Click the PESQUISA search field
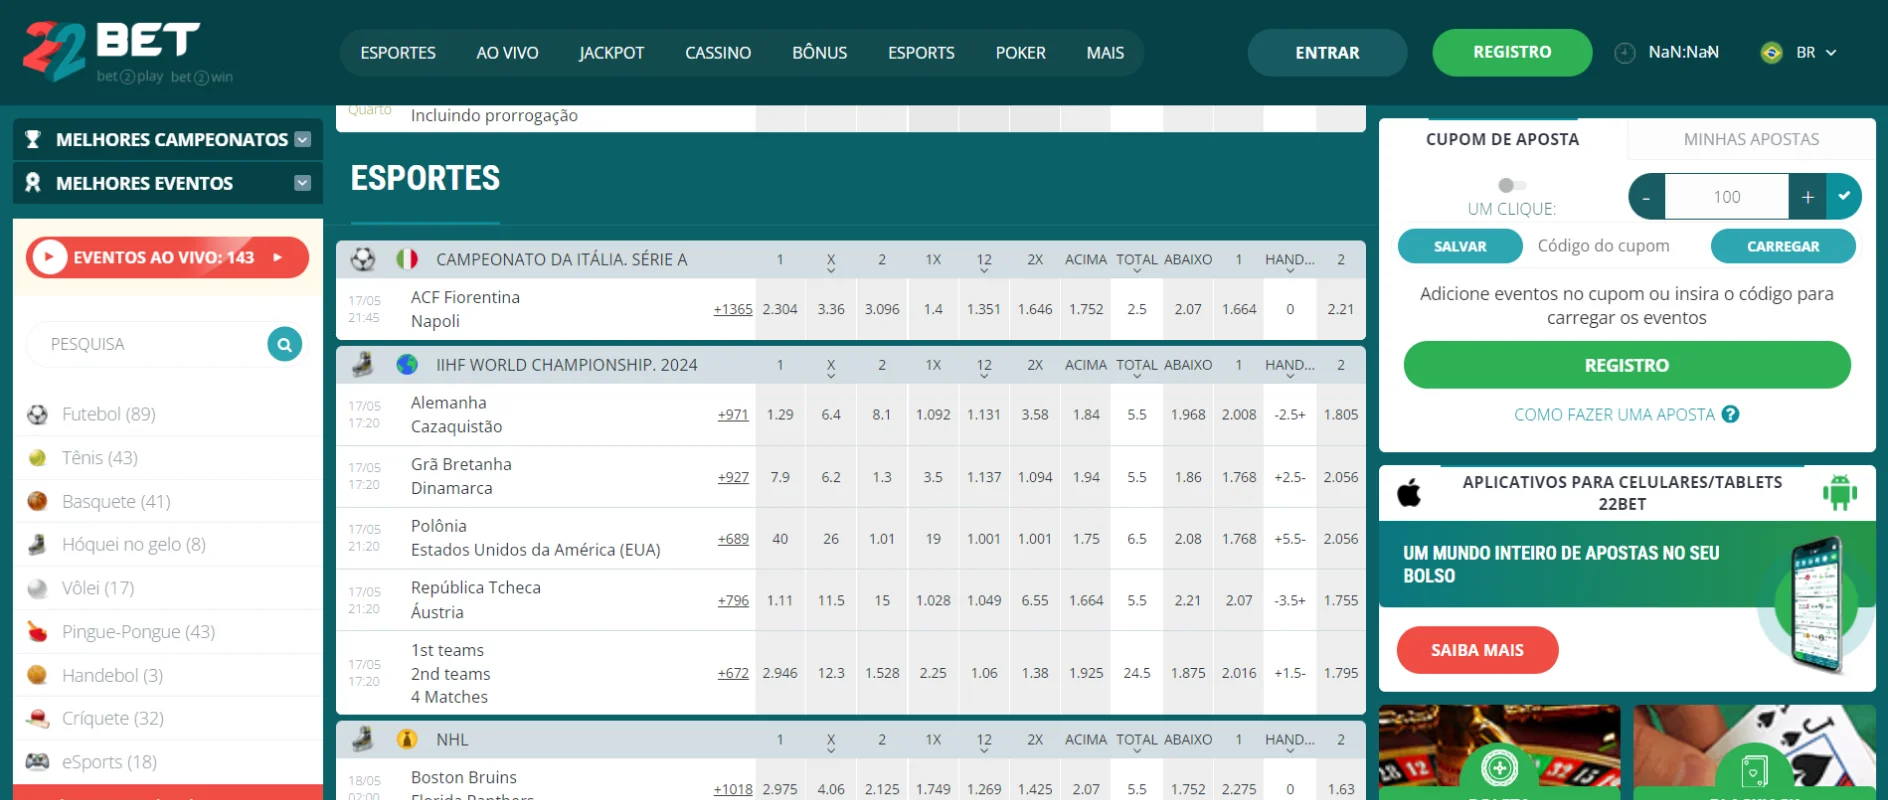 point(150,344)
